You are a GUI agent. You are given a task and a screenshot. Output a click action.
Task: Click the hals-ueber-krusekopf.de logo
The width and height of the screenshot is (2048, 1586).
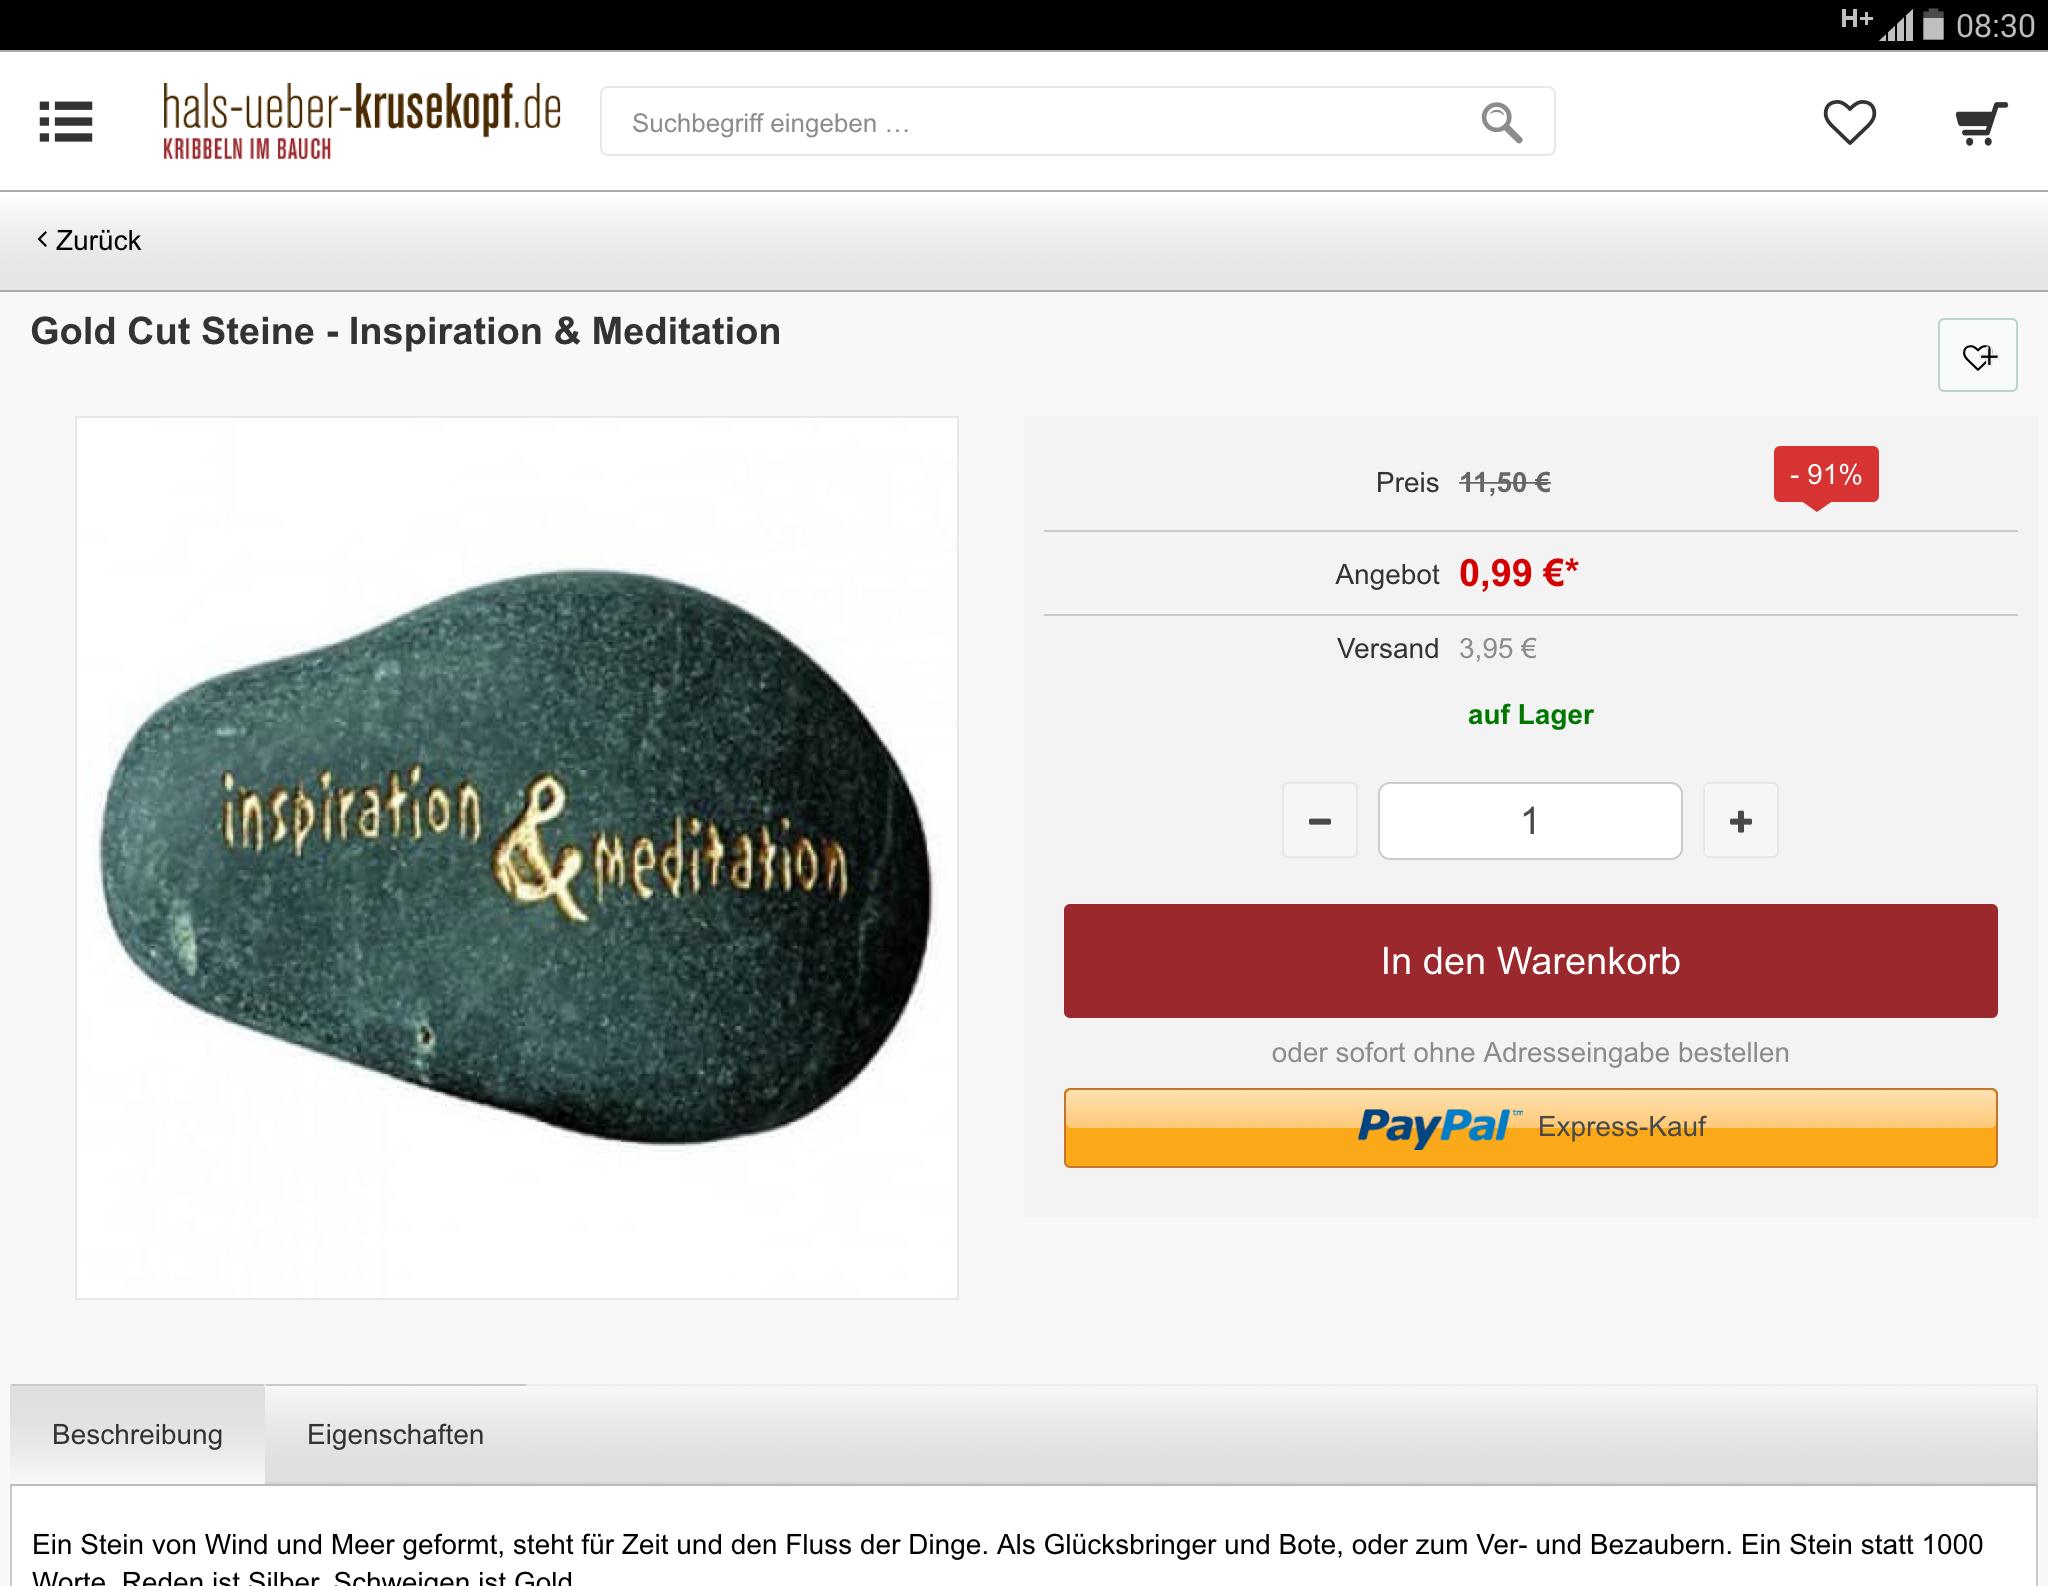[361, 122]
